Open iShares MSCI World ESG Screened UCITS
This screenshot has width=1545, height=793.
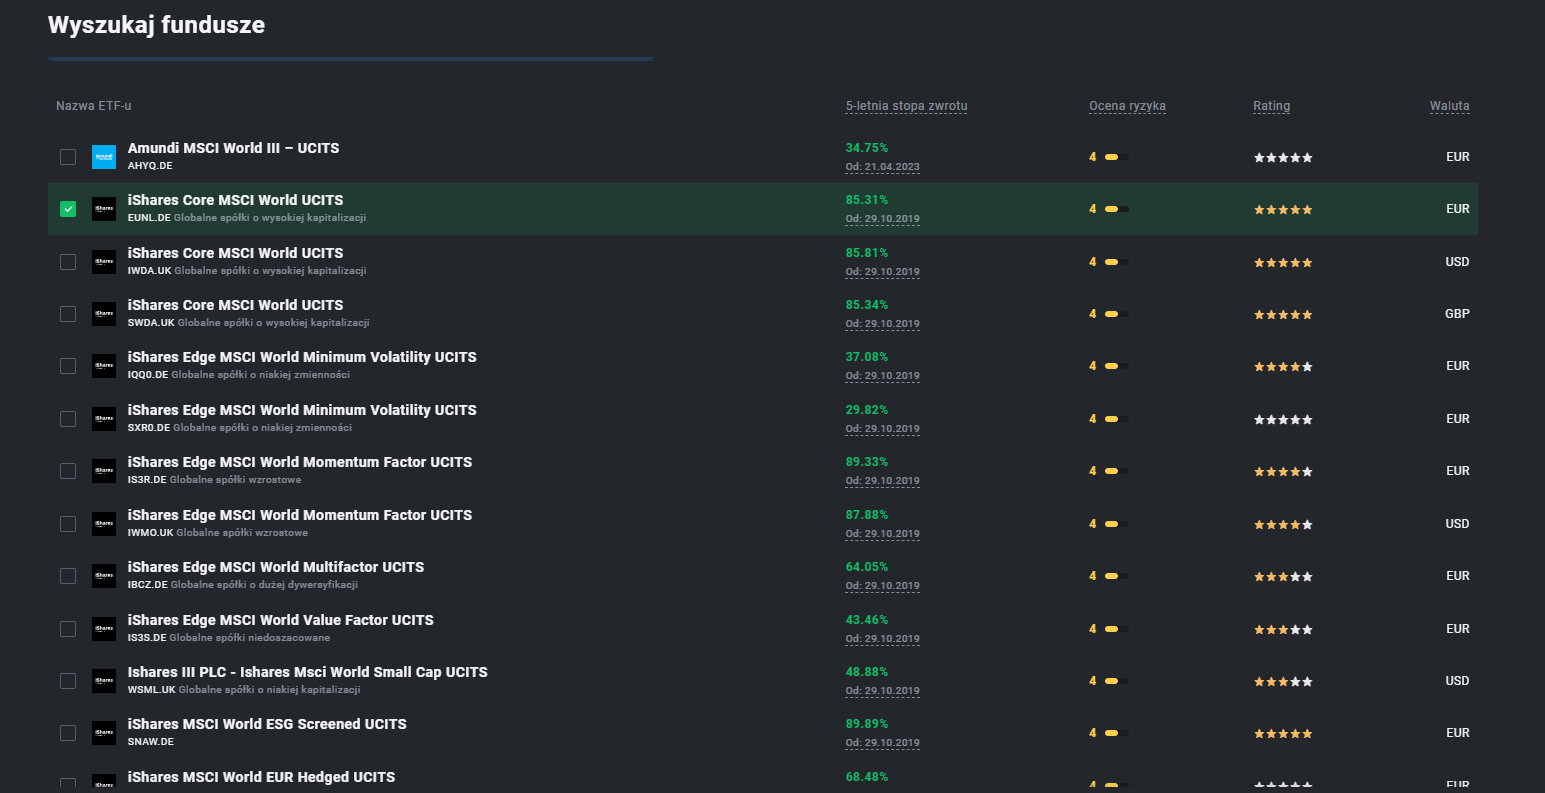[x=267, y=724]
